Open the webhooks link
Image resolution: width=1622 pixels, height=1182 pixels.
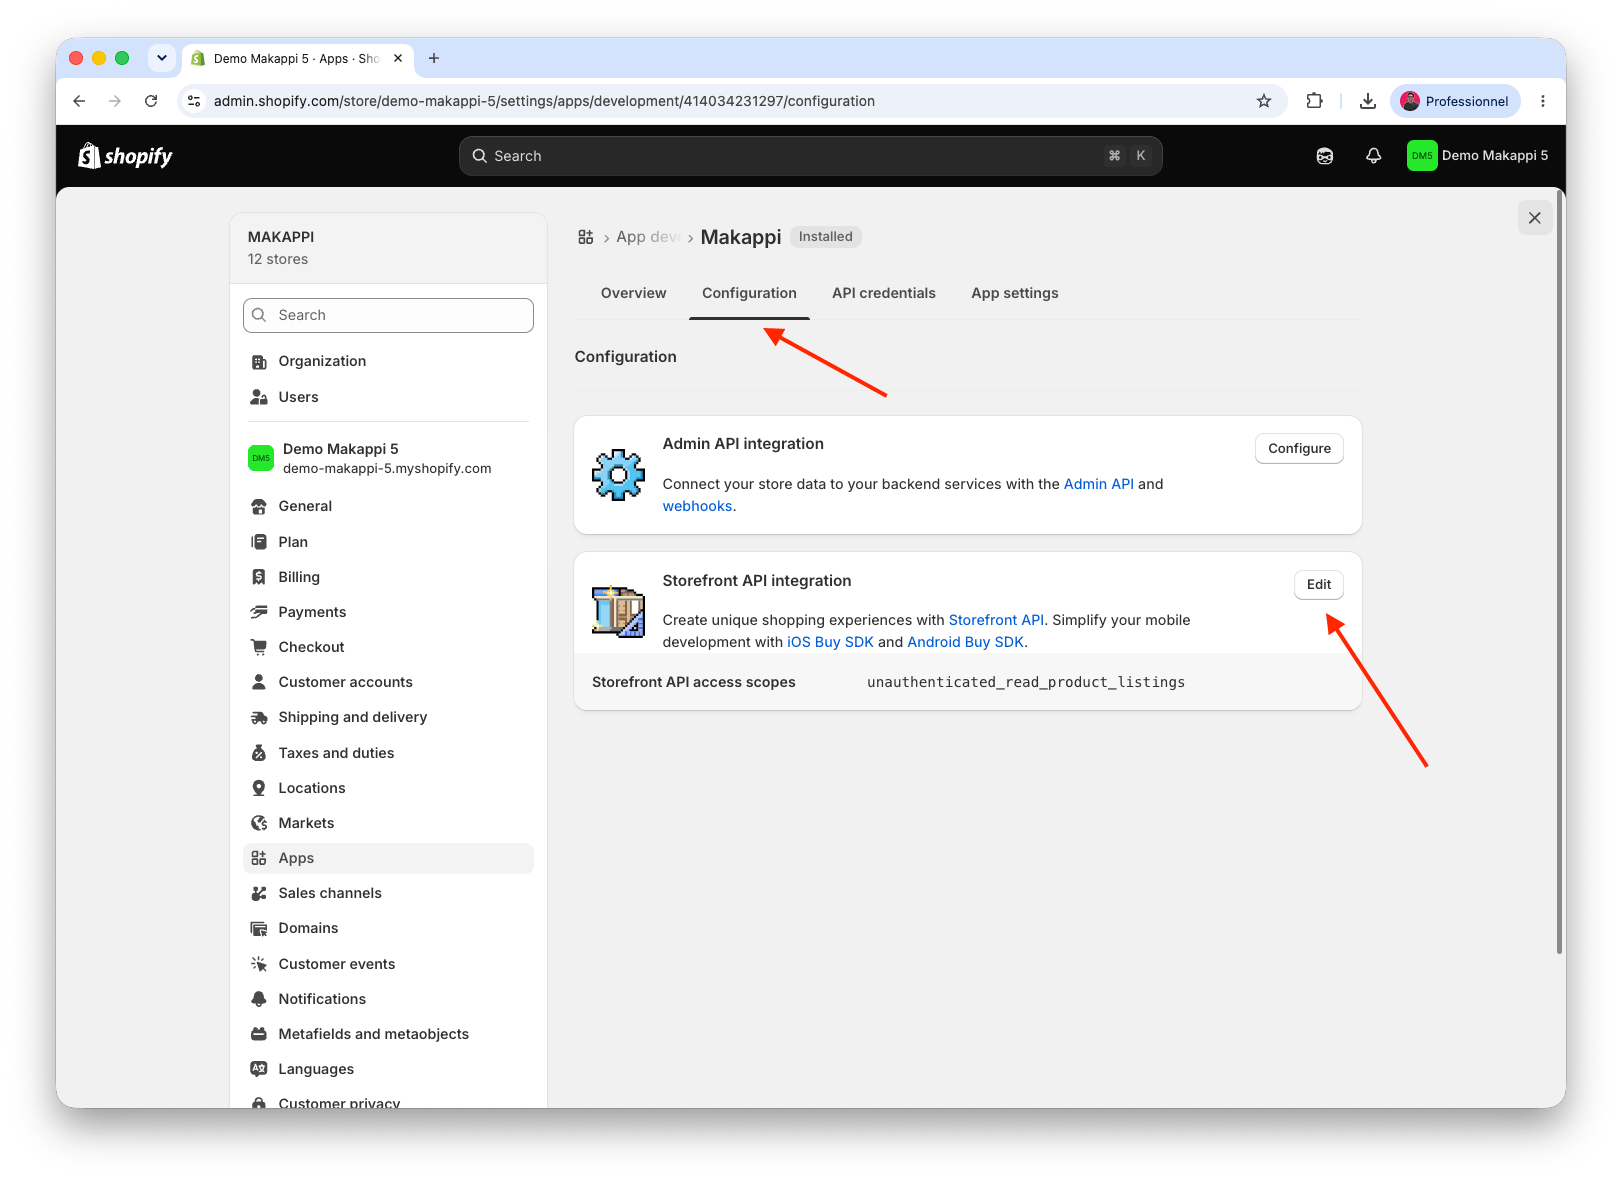[x=697, y=506]
